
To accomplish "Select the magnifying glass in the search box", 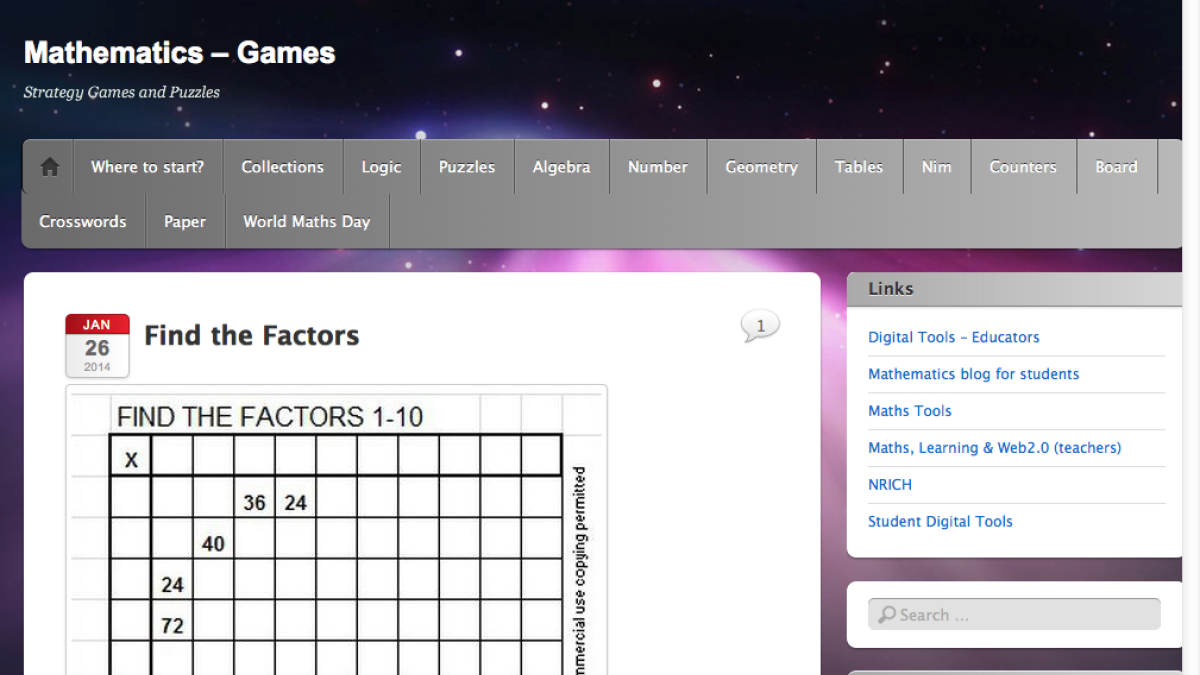I will pos(885,614).
